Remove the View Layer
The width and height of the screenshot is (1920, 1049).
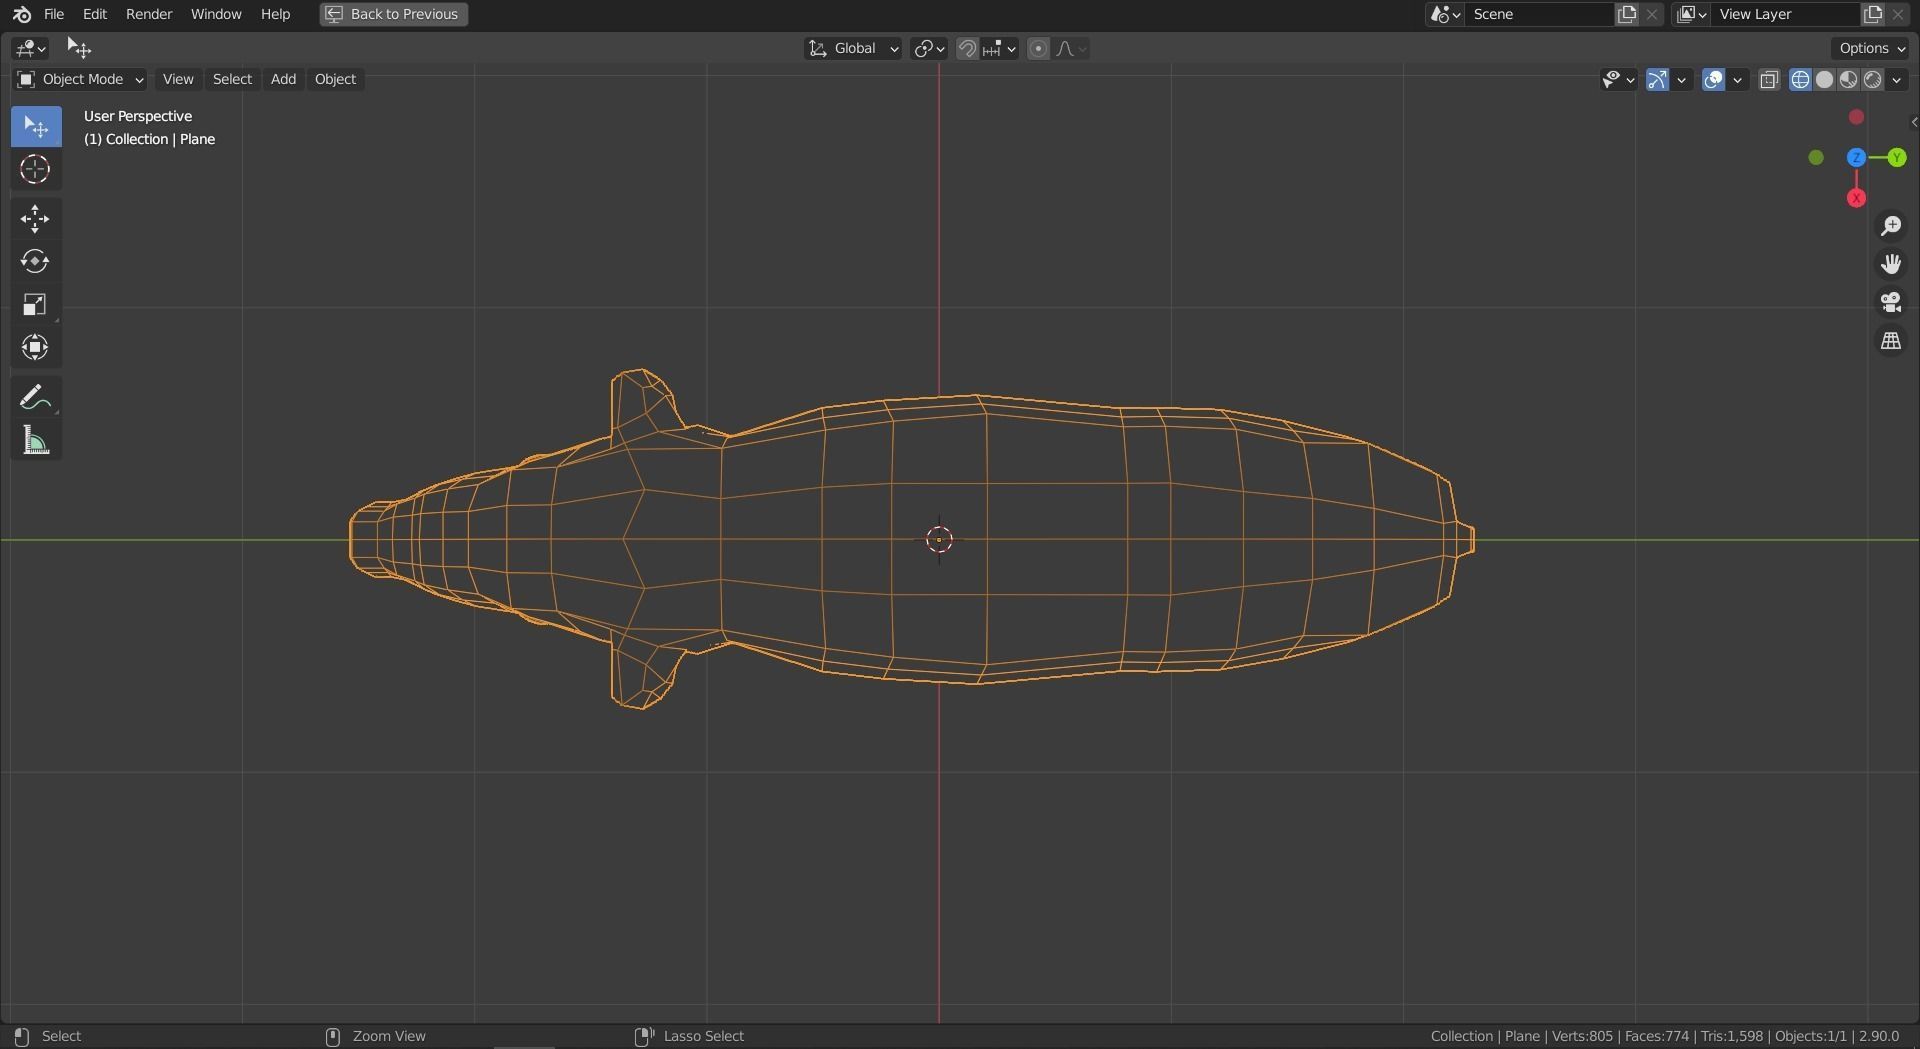click(x=1898, y=14)
